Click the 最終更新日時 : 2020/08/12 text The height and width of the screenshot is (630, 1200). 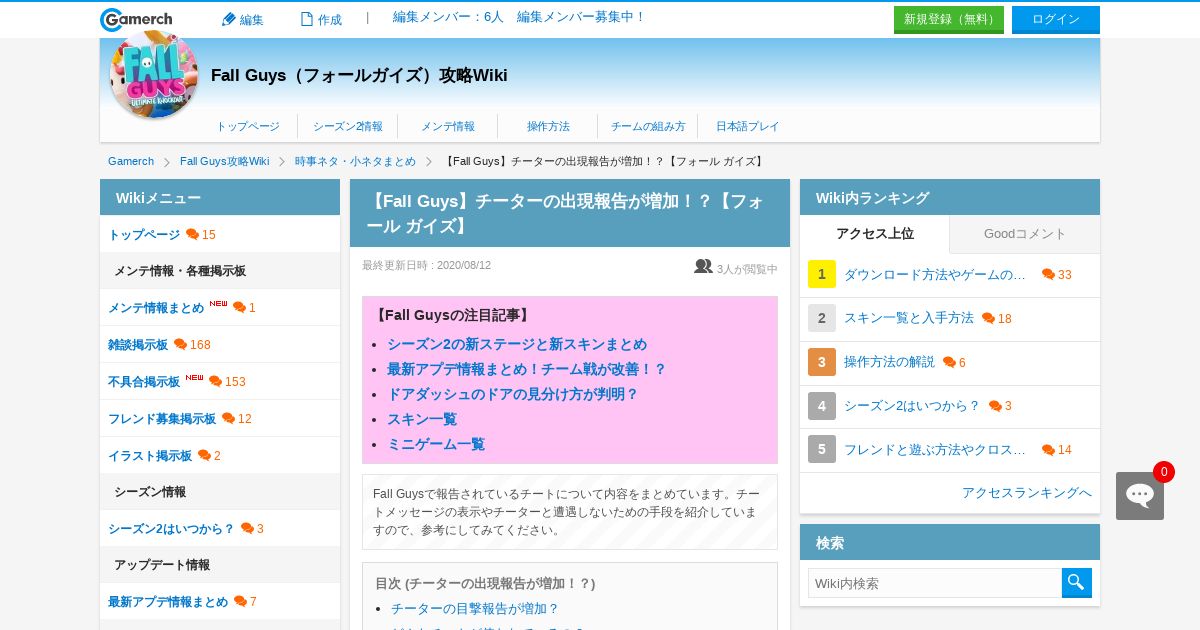[427, 266]
